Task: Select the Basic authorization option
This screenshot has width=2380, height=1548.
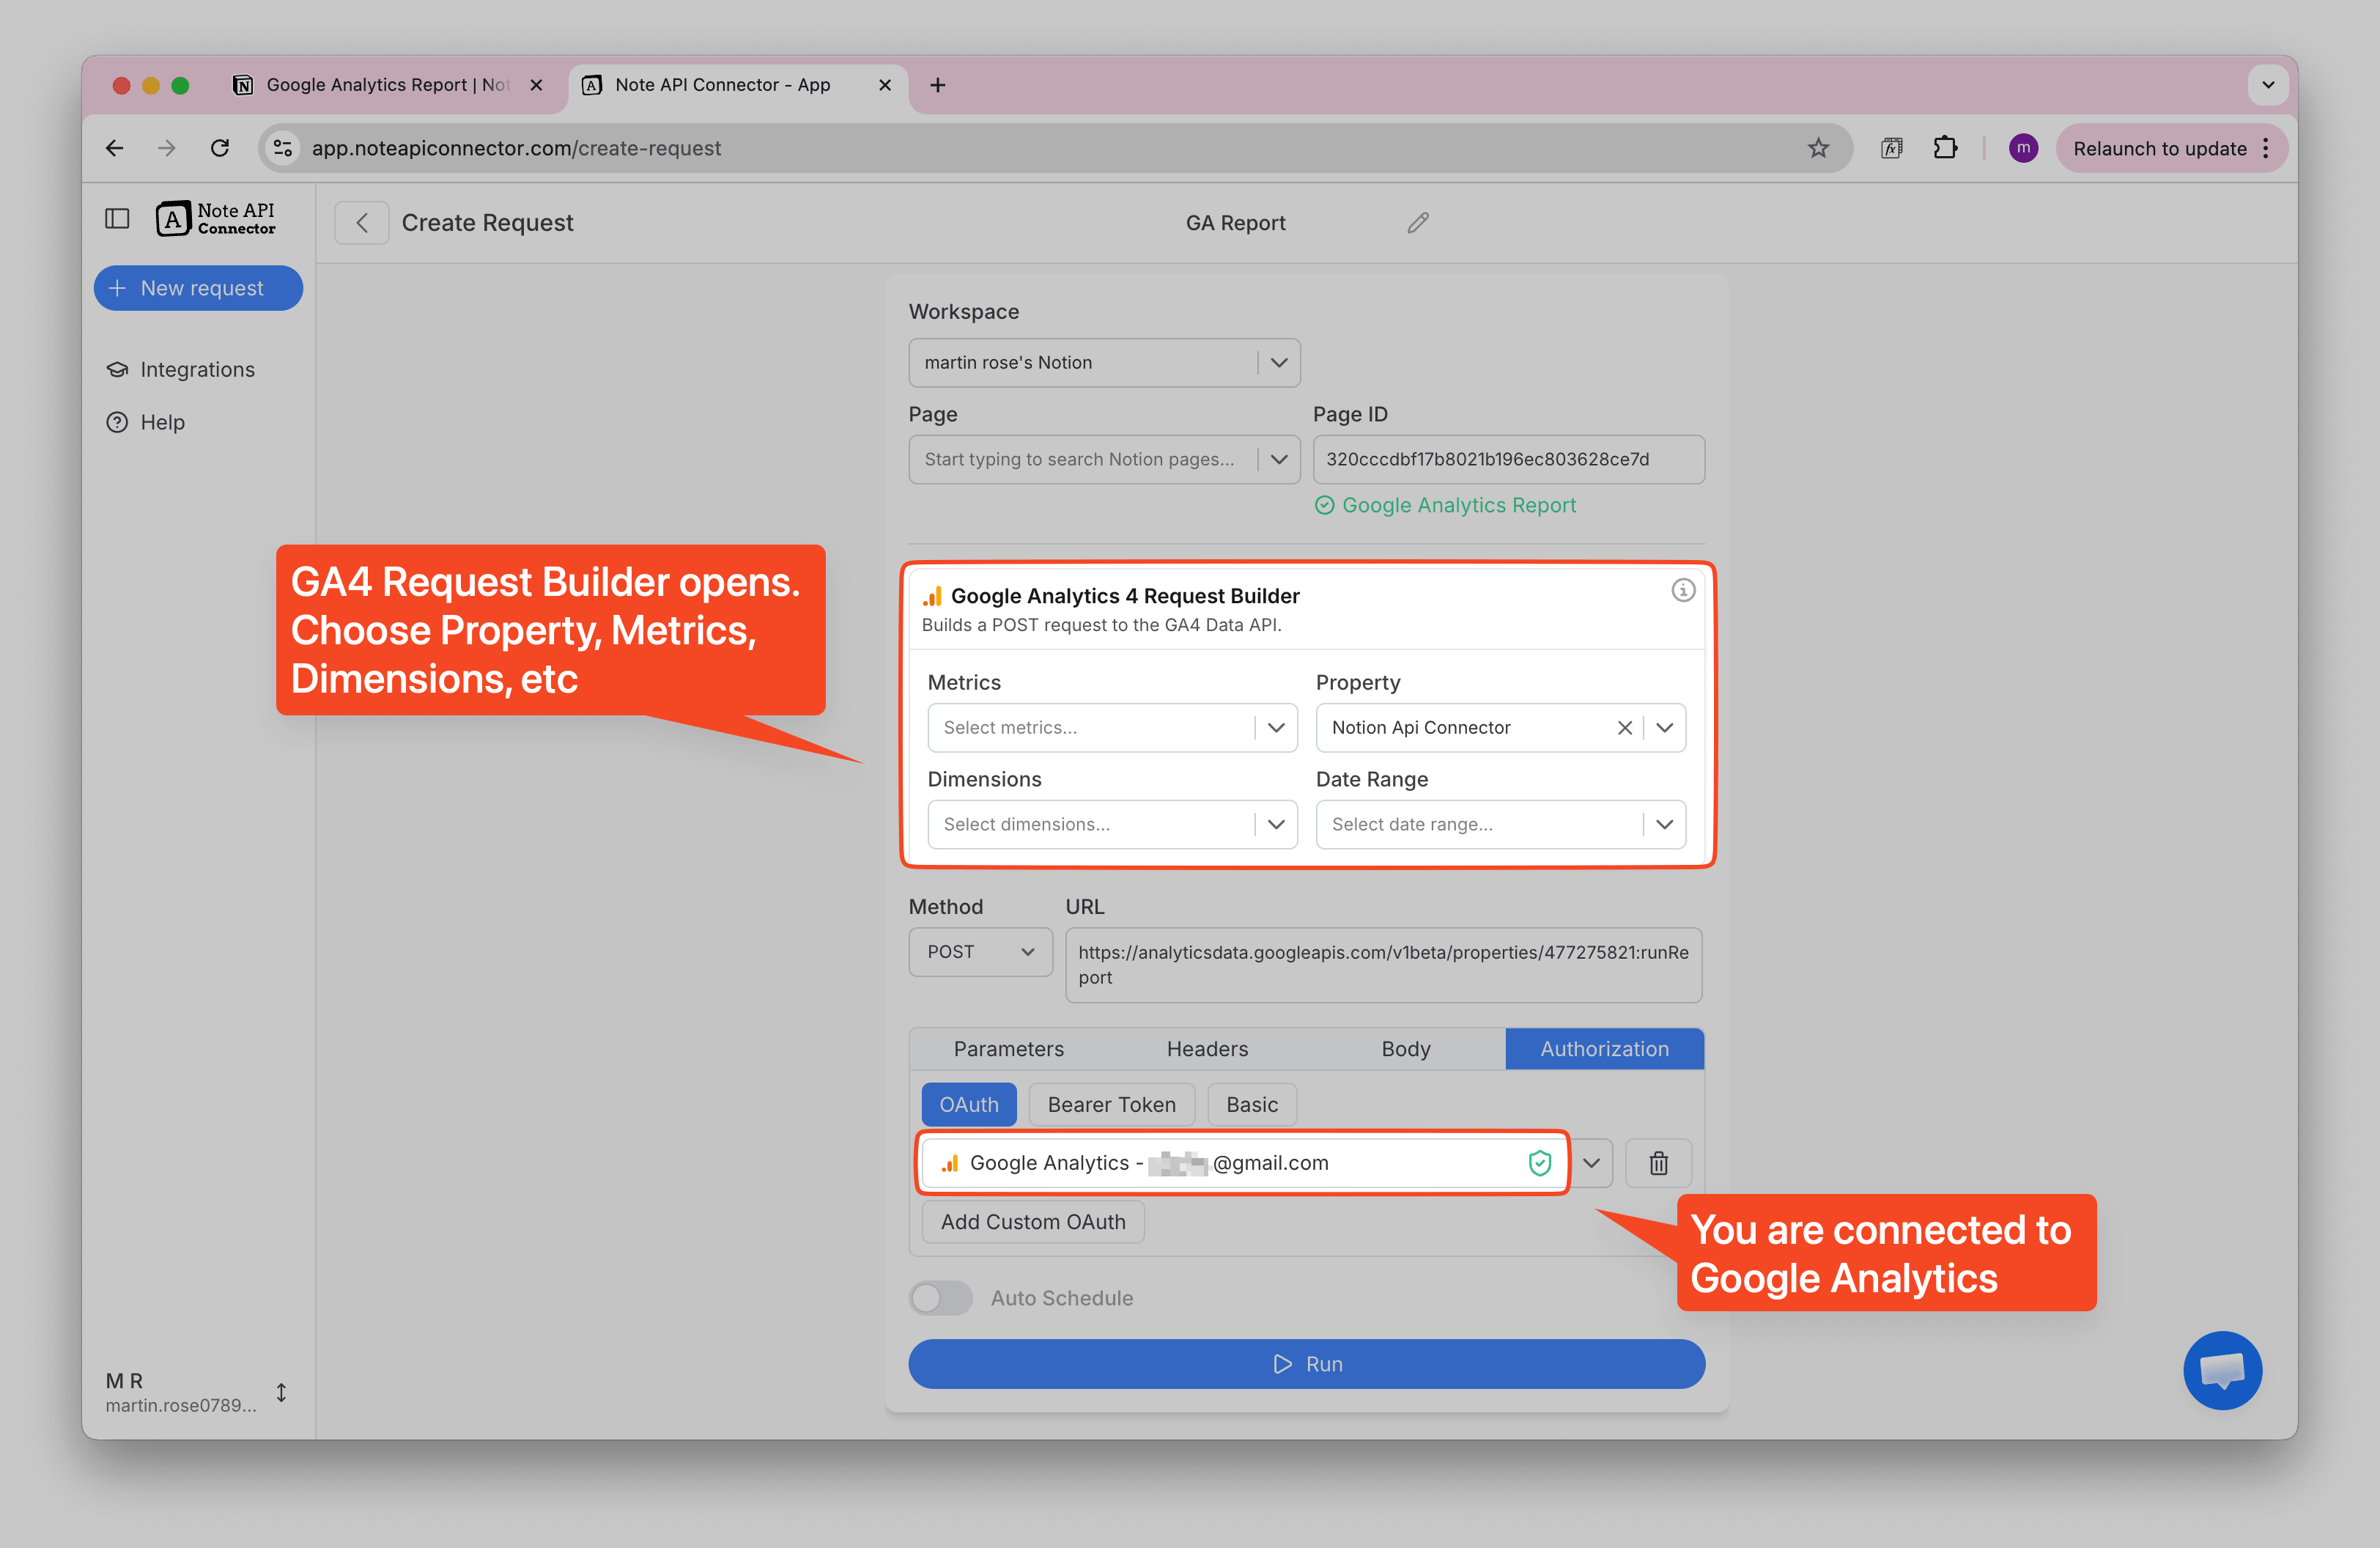Action: pyautogui.click(x=1251, y=1104)
